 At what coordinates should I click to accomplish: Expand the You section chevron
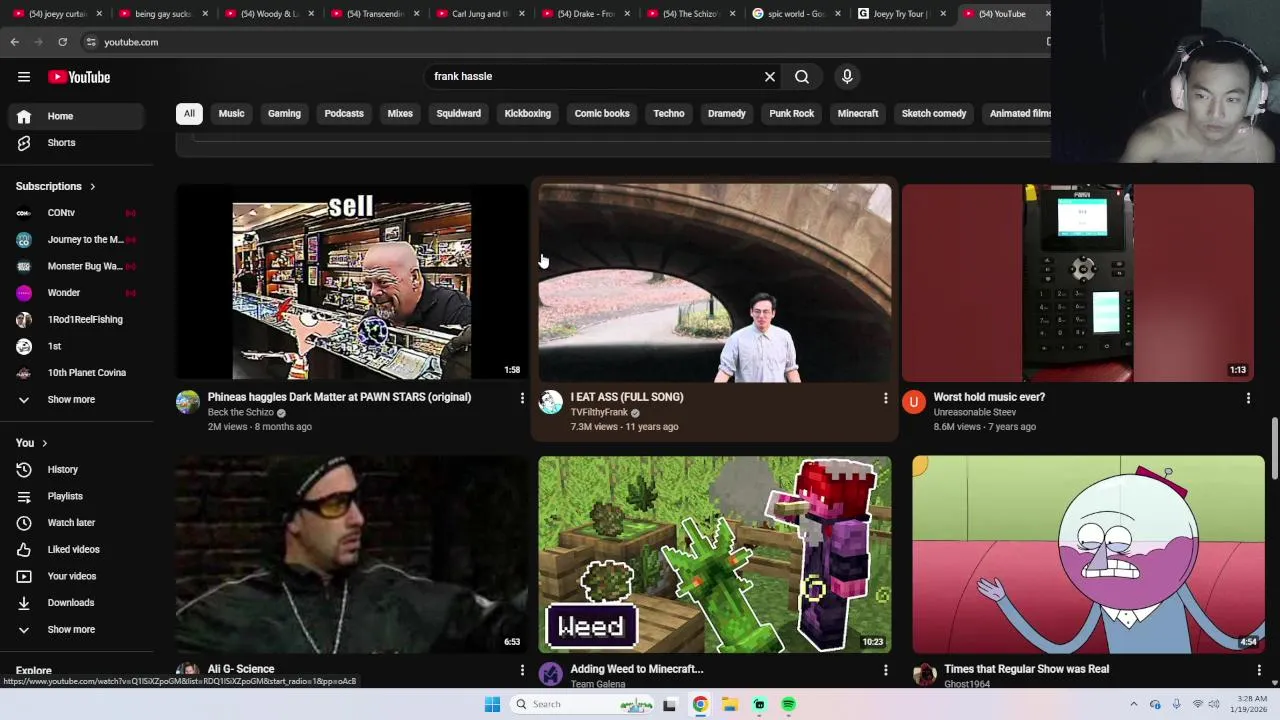click(44, 443)
